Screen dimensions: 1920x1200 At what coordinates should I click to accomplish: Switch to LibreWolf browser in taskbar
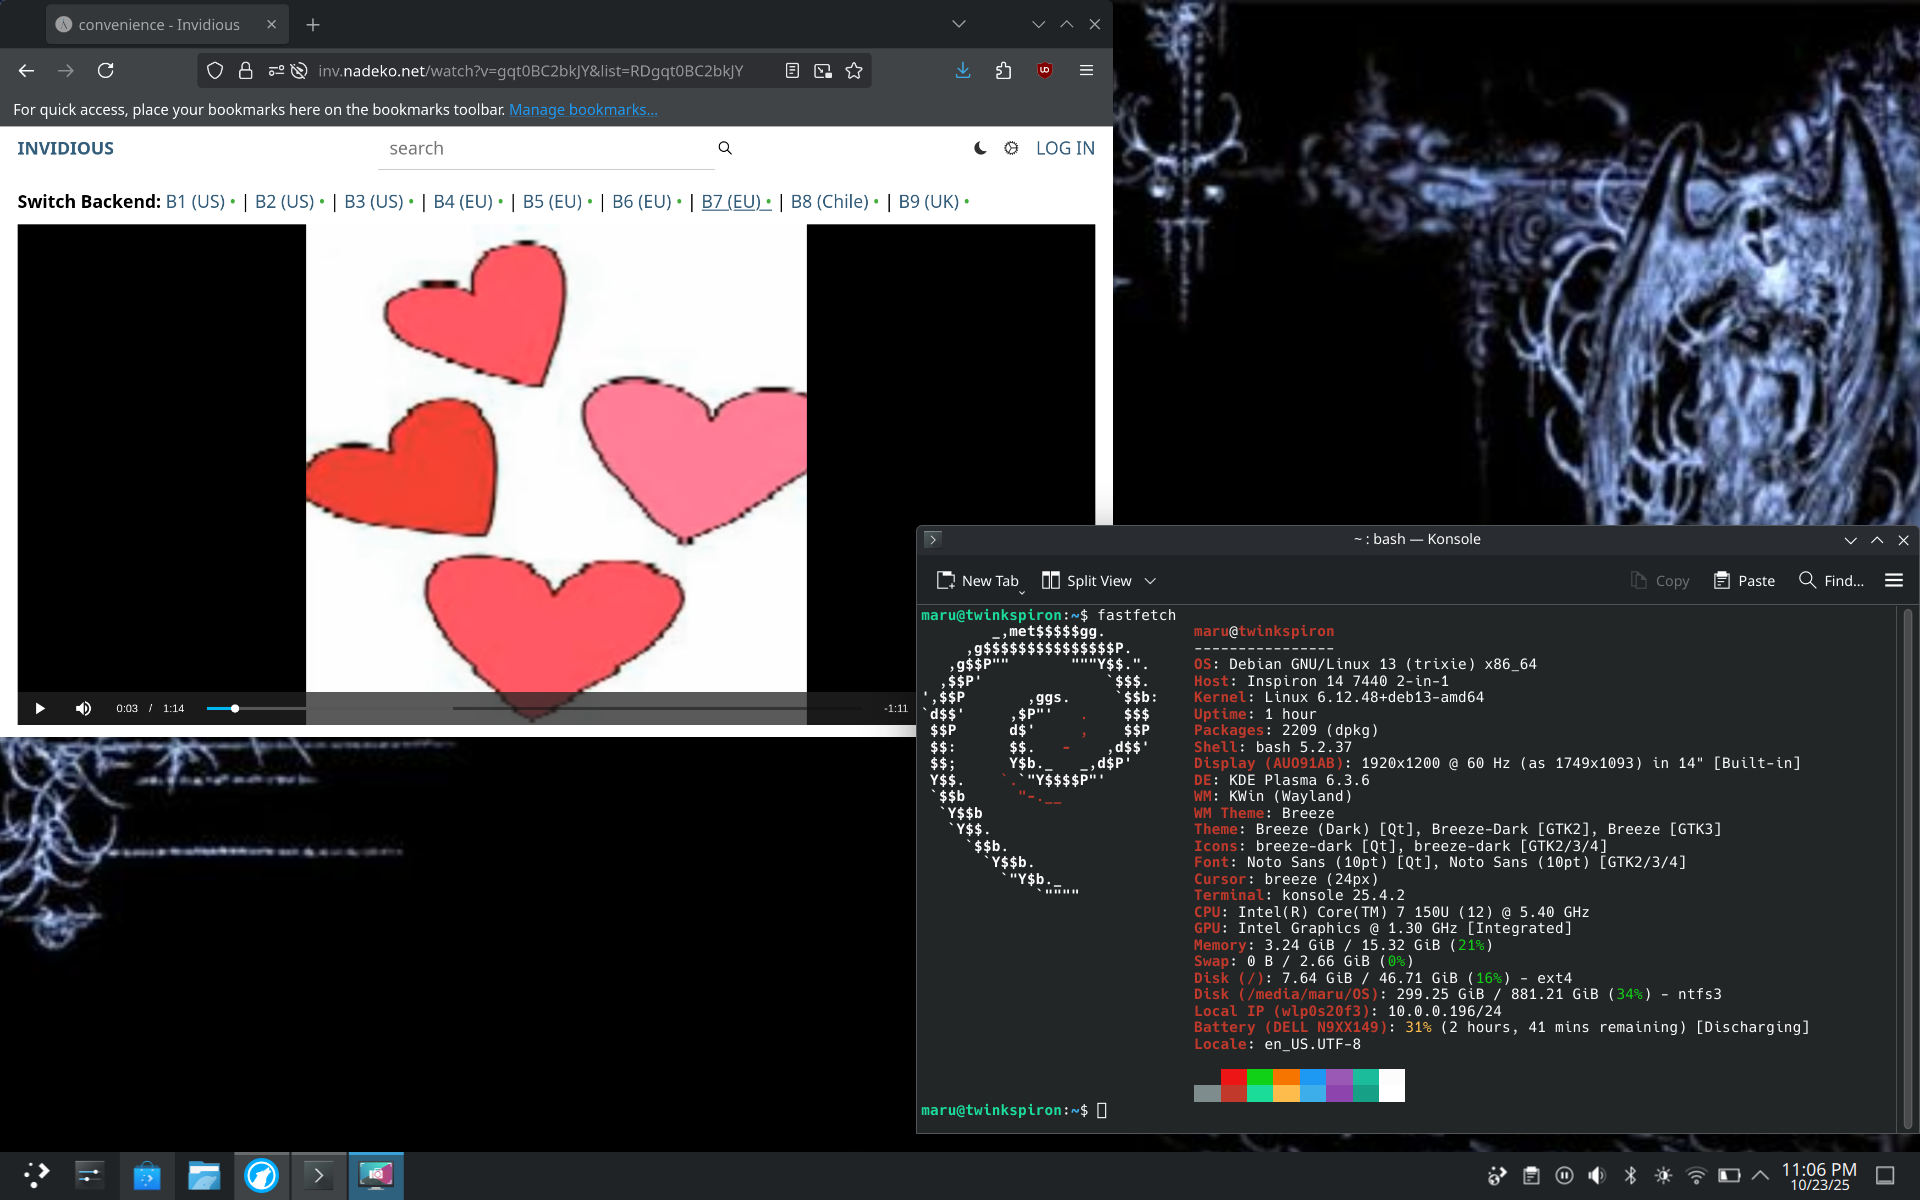(262, 1176)
